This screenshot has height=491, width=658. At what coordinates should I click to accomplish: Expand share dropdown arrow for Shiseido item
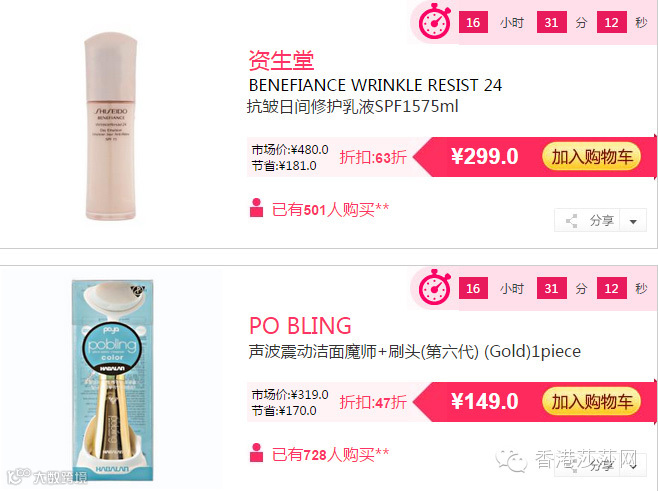click(x=633, y=221)
